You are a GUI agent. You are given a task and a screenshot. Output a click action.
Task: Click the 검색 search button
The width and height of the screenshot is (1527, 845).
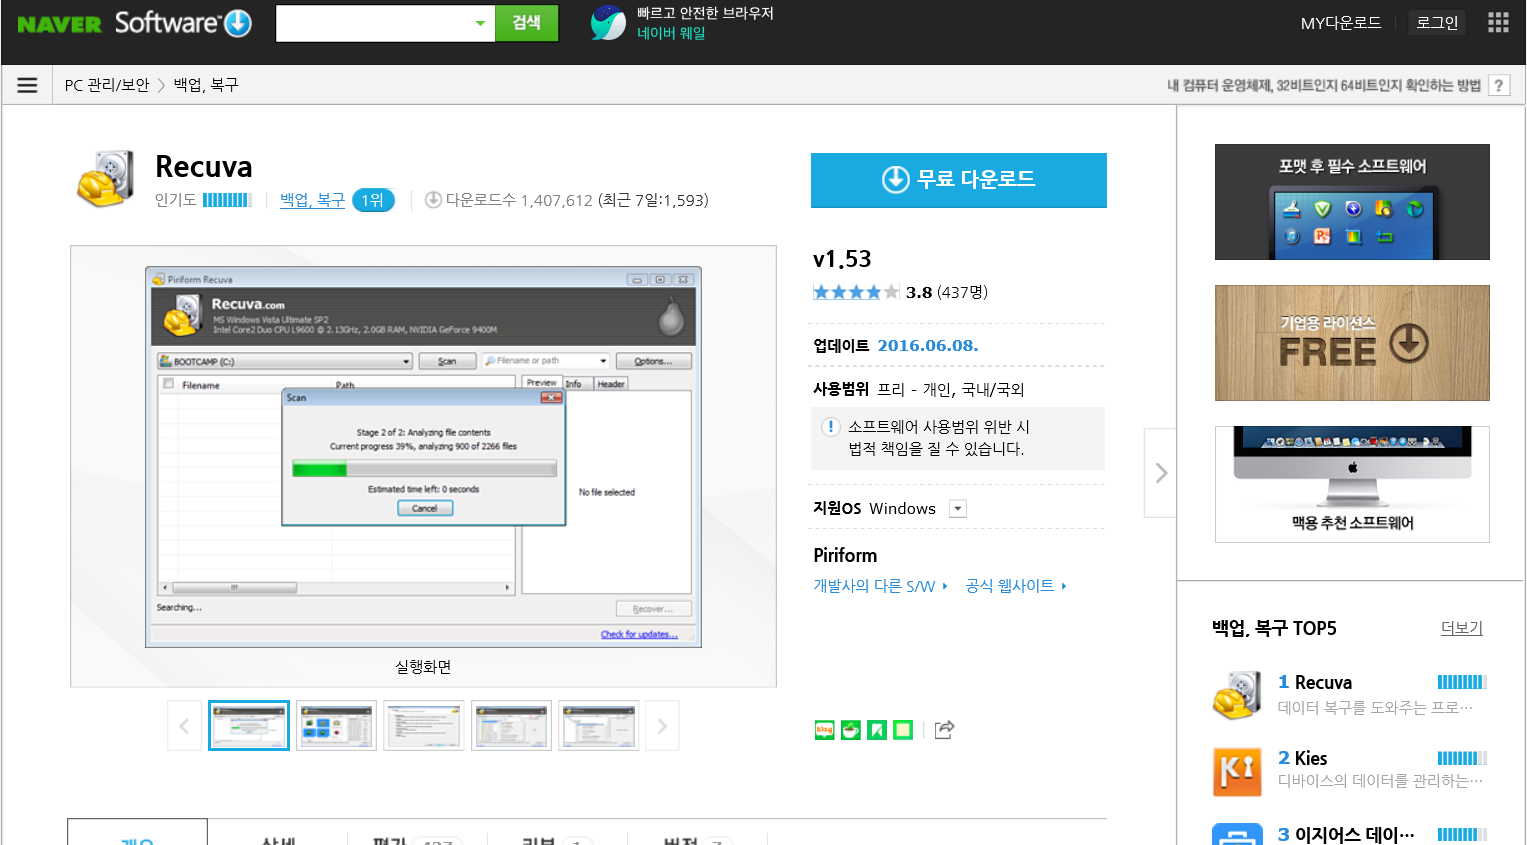point(526,23)
